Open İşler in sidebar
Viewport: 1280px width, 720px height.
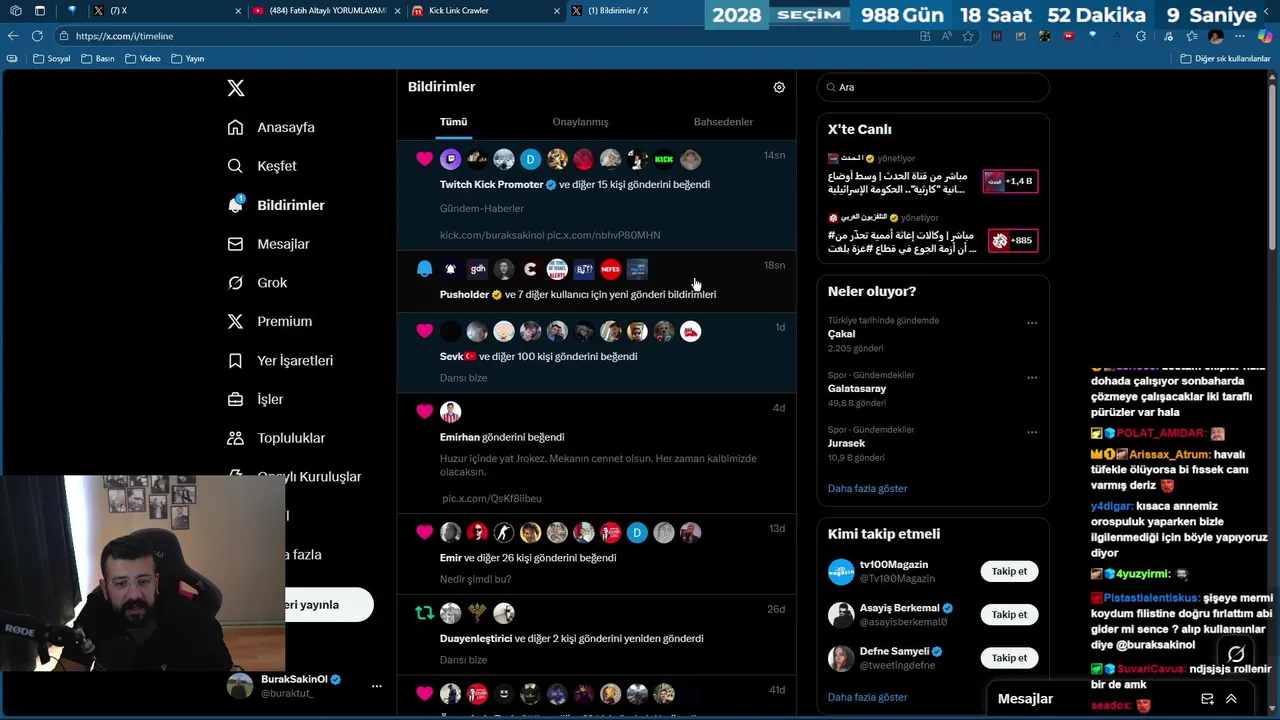tap(256, 399)
